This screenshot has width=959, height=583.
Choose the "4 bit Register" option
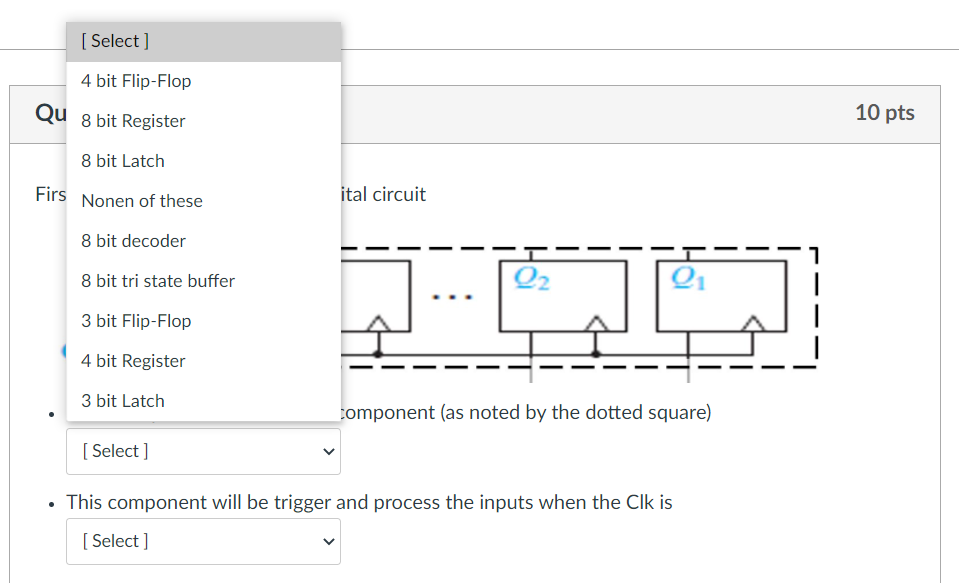tap(131, 361)
